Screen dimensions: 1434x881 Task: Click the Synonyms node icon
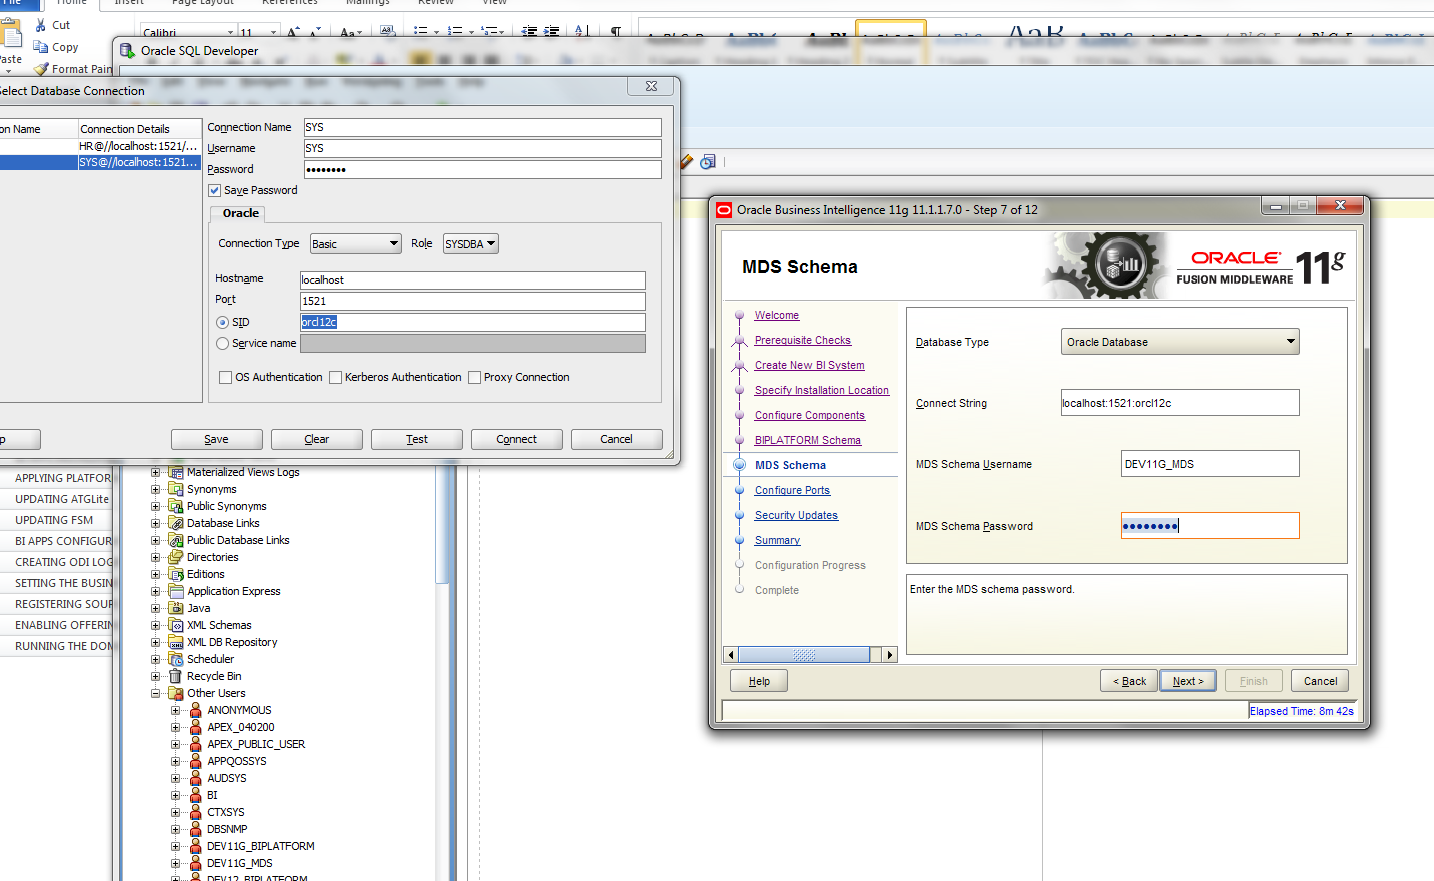pyautogui.click(x=176, y=489)
